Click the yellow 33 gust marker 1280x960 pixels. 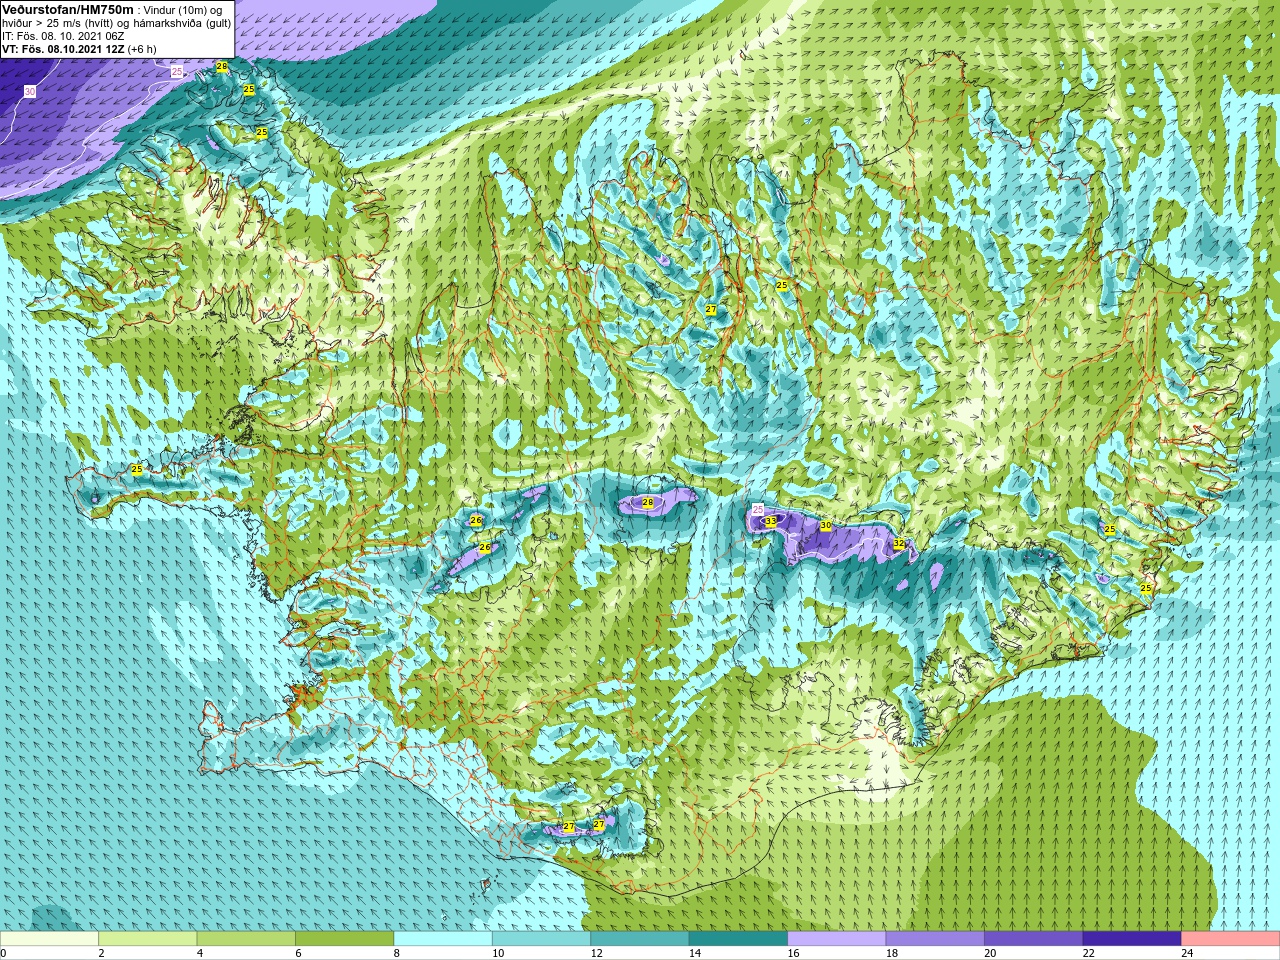point(770,521)
